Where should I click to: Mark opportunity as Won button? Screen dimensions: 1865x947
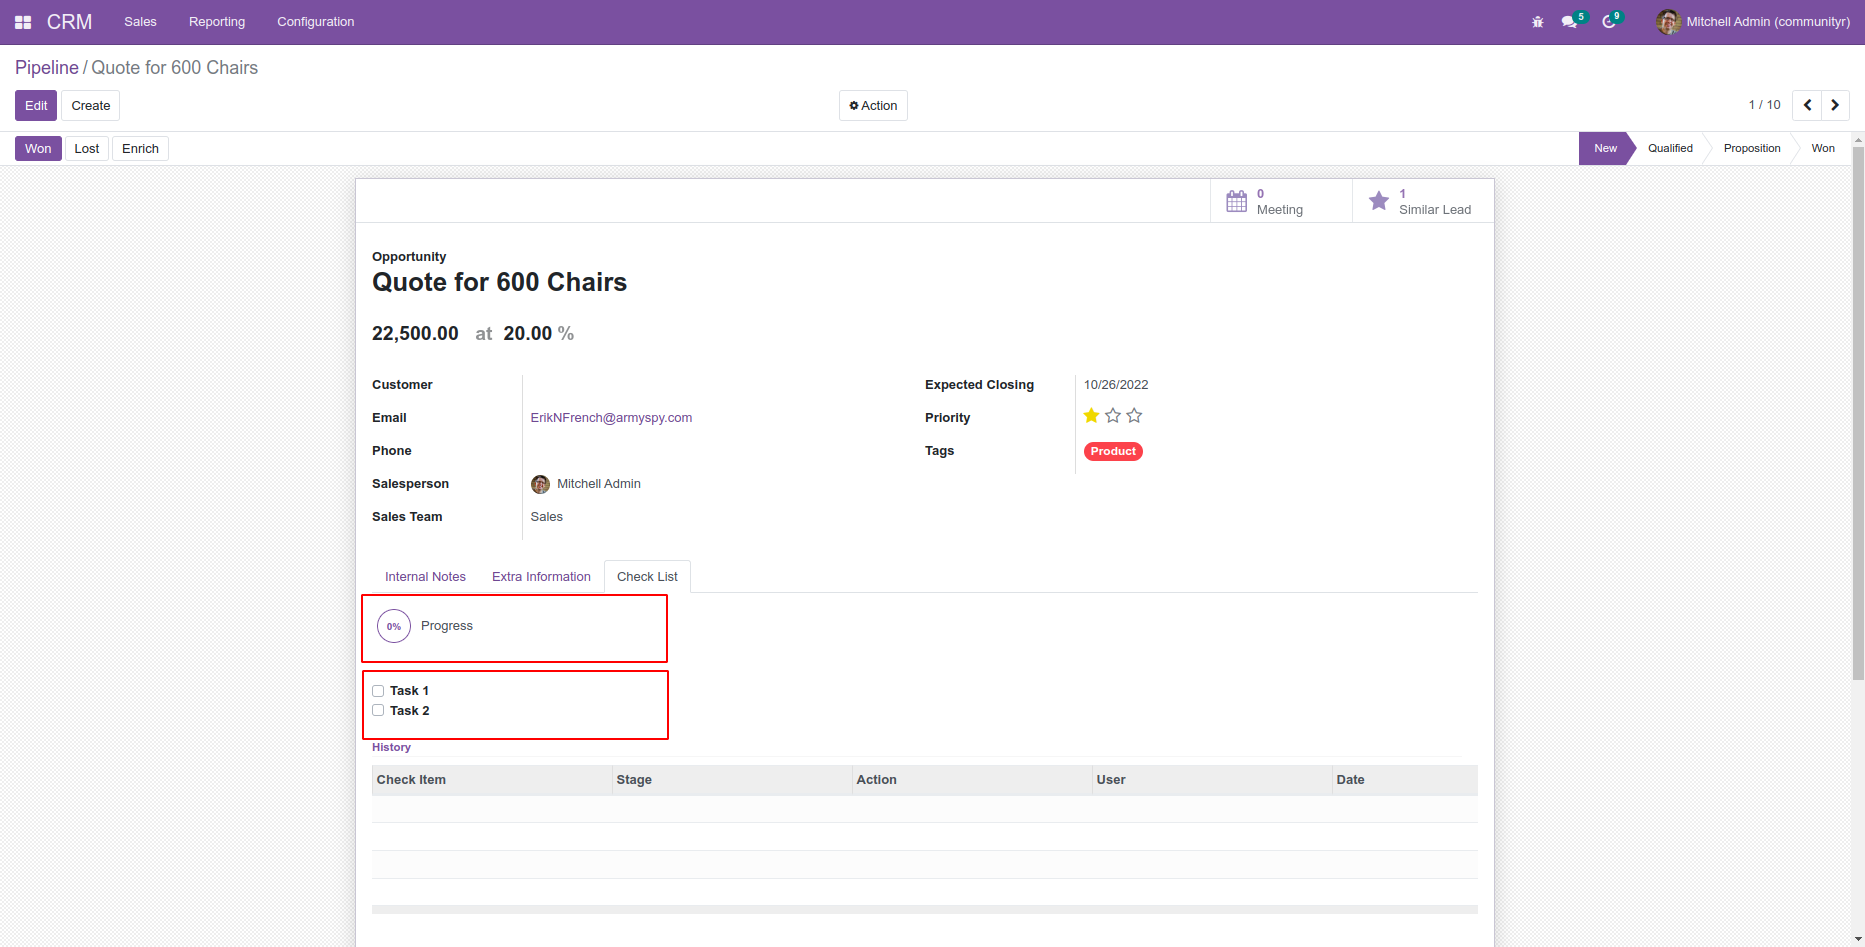(x=38, y=149)
